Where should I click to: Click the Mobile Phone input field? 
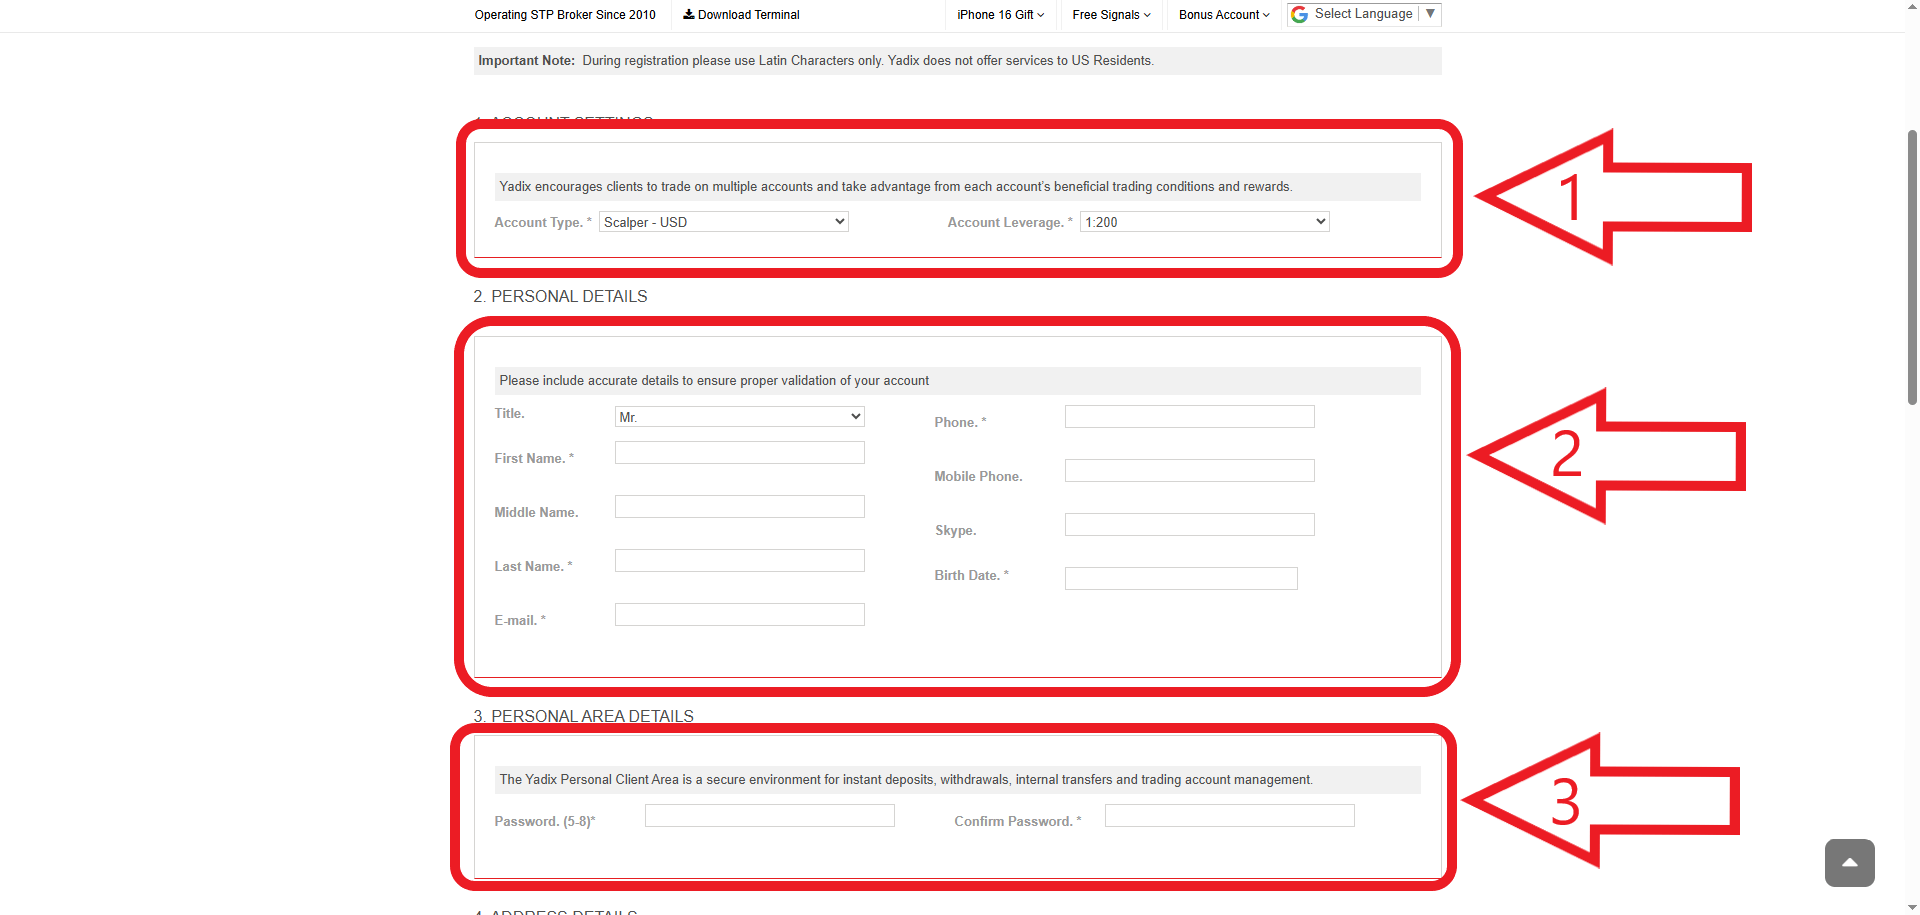(1189, 471)
